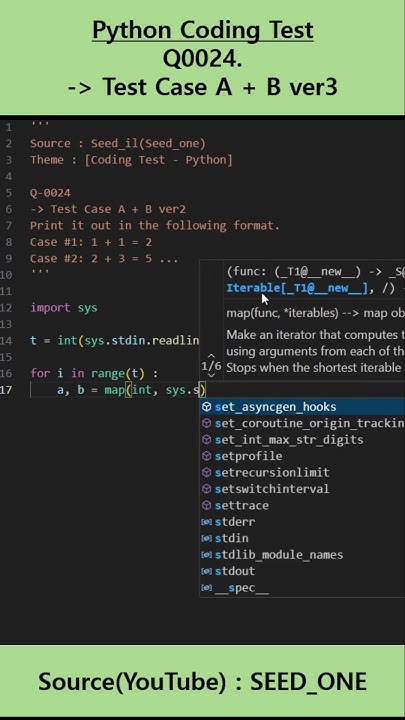Select set_asyncgen_hooks autocomplete suggestion
405x720 pixels.
tap(303, 407)
